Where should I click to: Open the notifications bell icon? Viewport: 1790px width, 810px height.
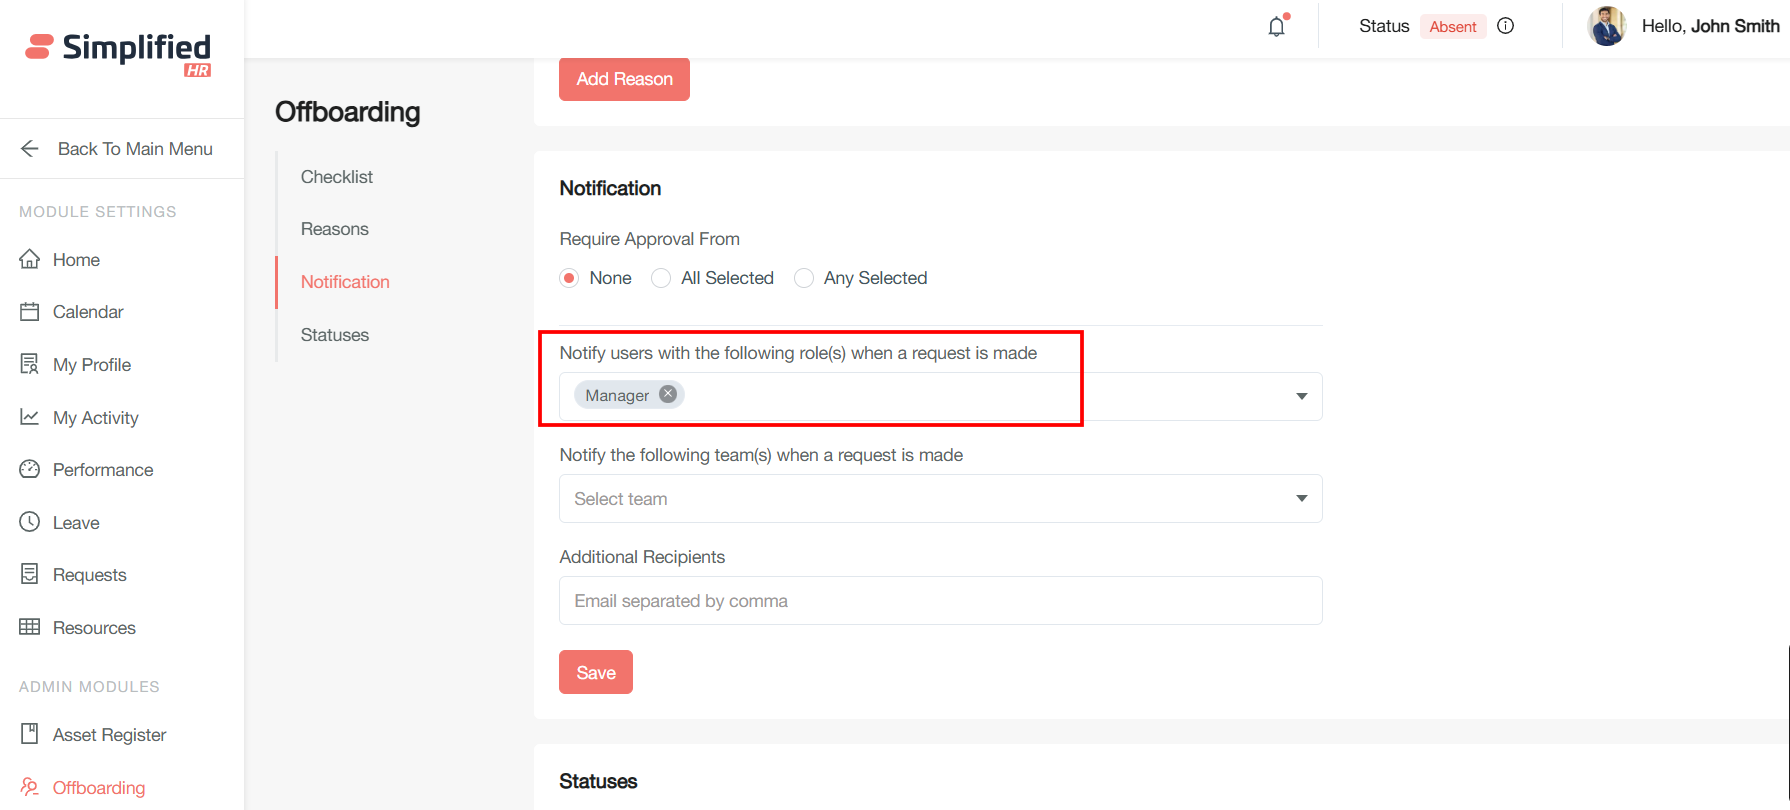[1277, 27]
